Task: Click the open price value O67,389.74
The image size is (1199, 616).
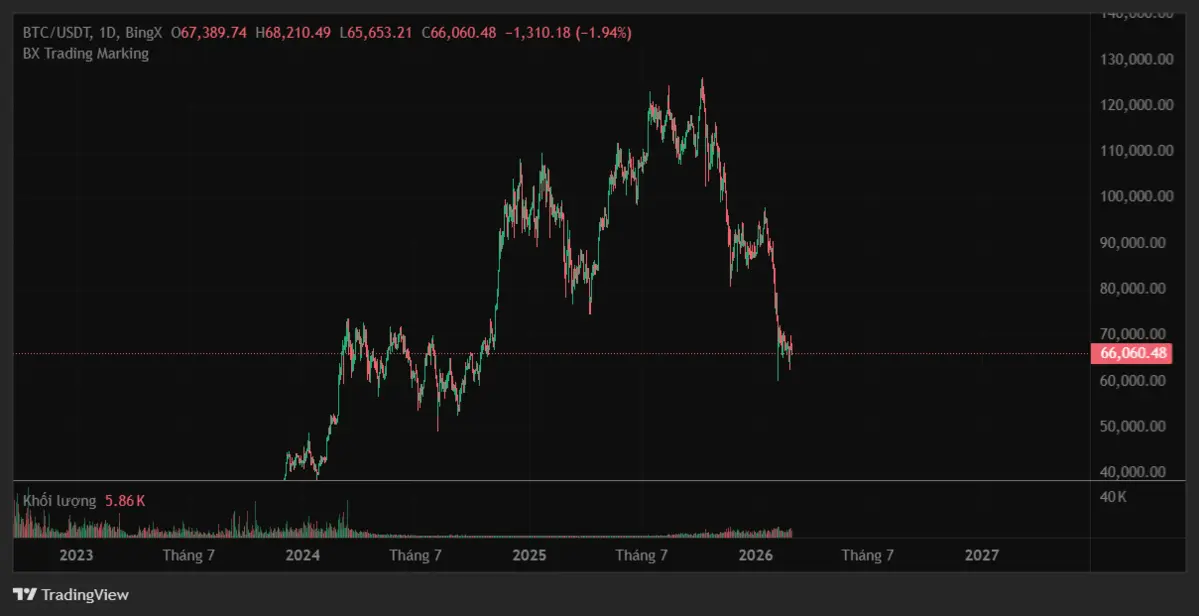Action: 209,33
